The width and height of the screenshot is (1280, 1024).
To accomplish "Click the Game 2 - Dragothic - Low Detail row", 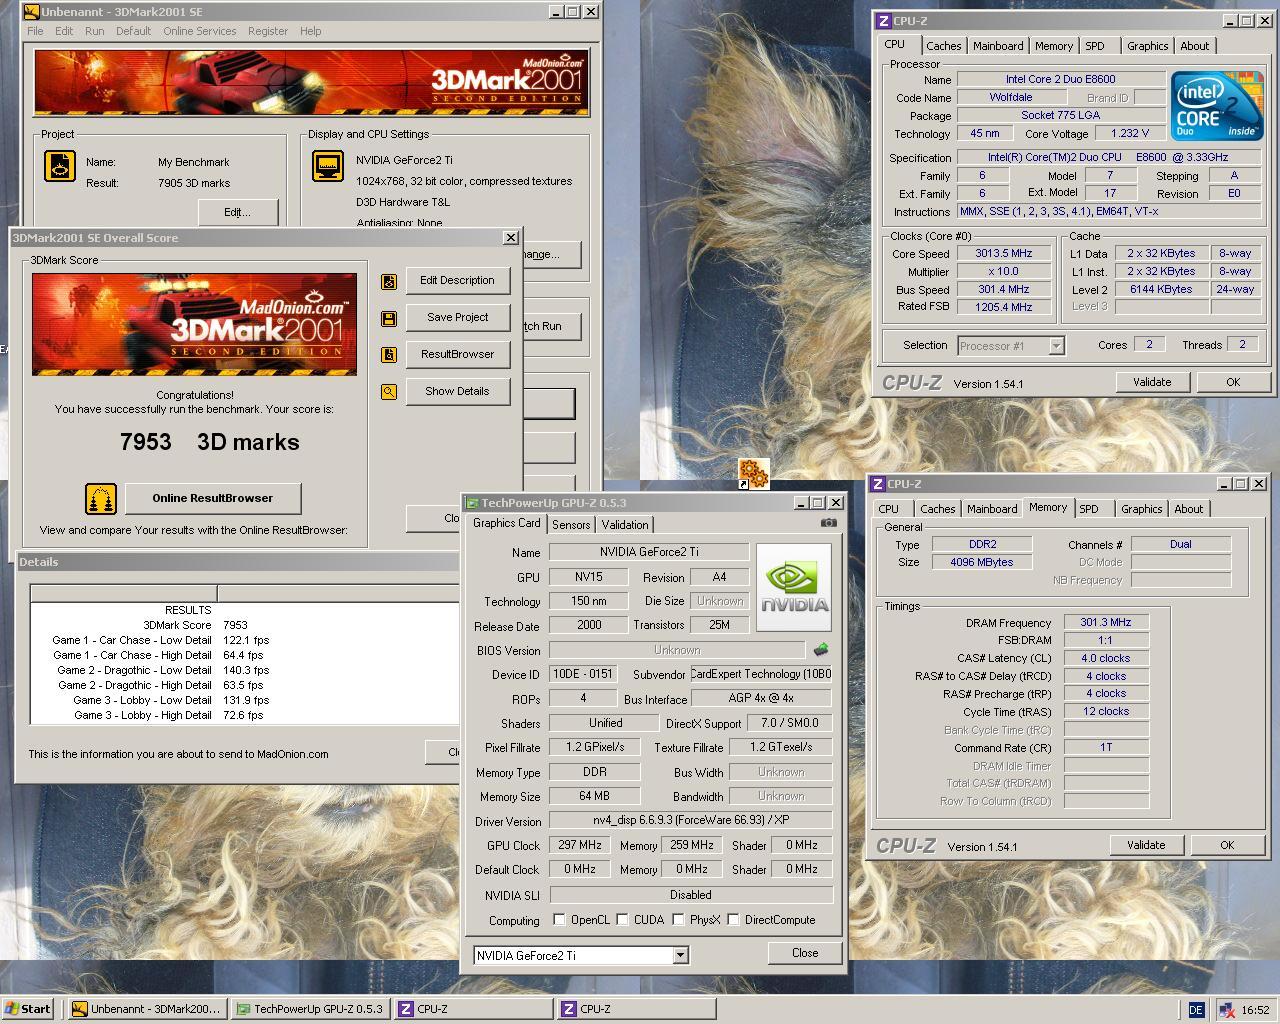I will click(245, 670).
